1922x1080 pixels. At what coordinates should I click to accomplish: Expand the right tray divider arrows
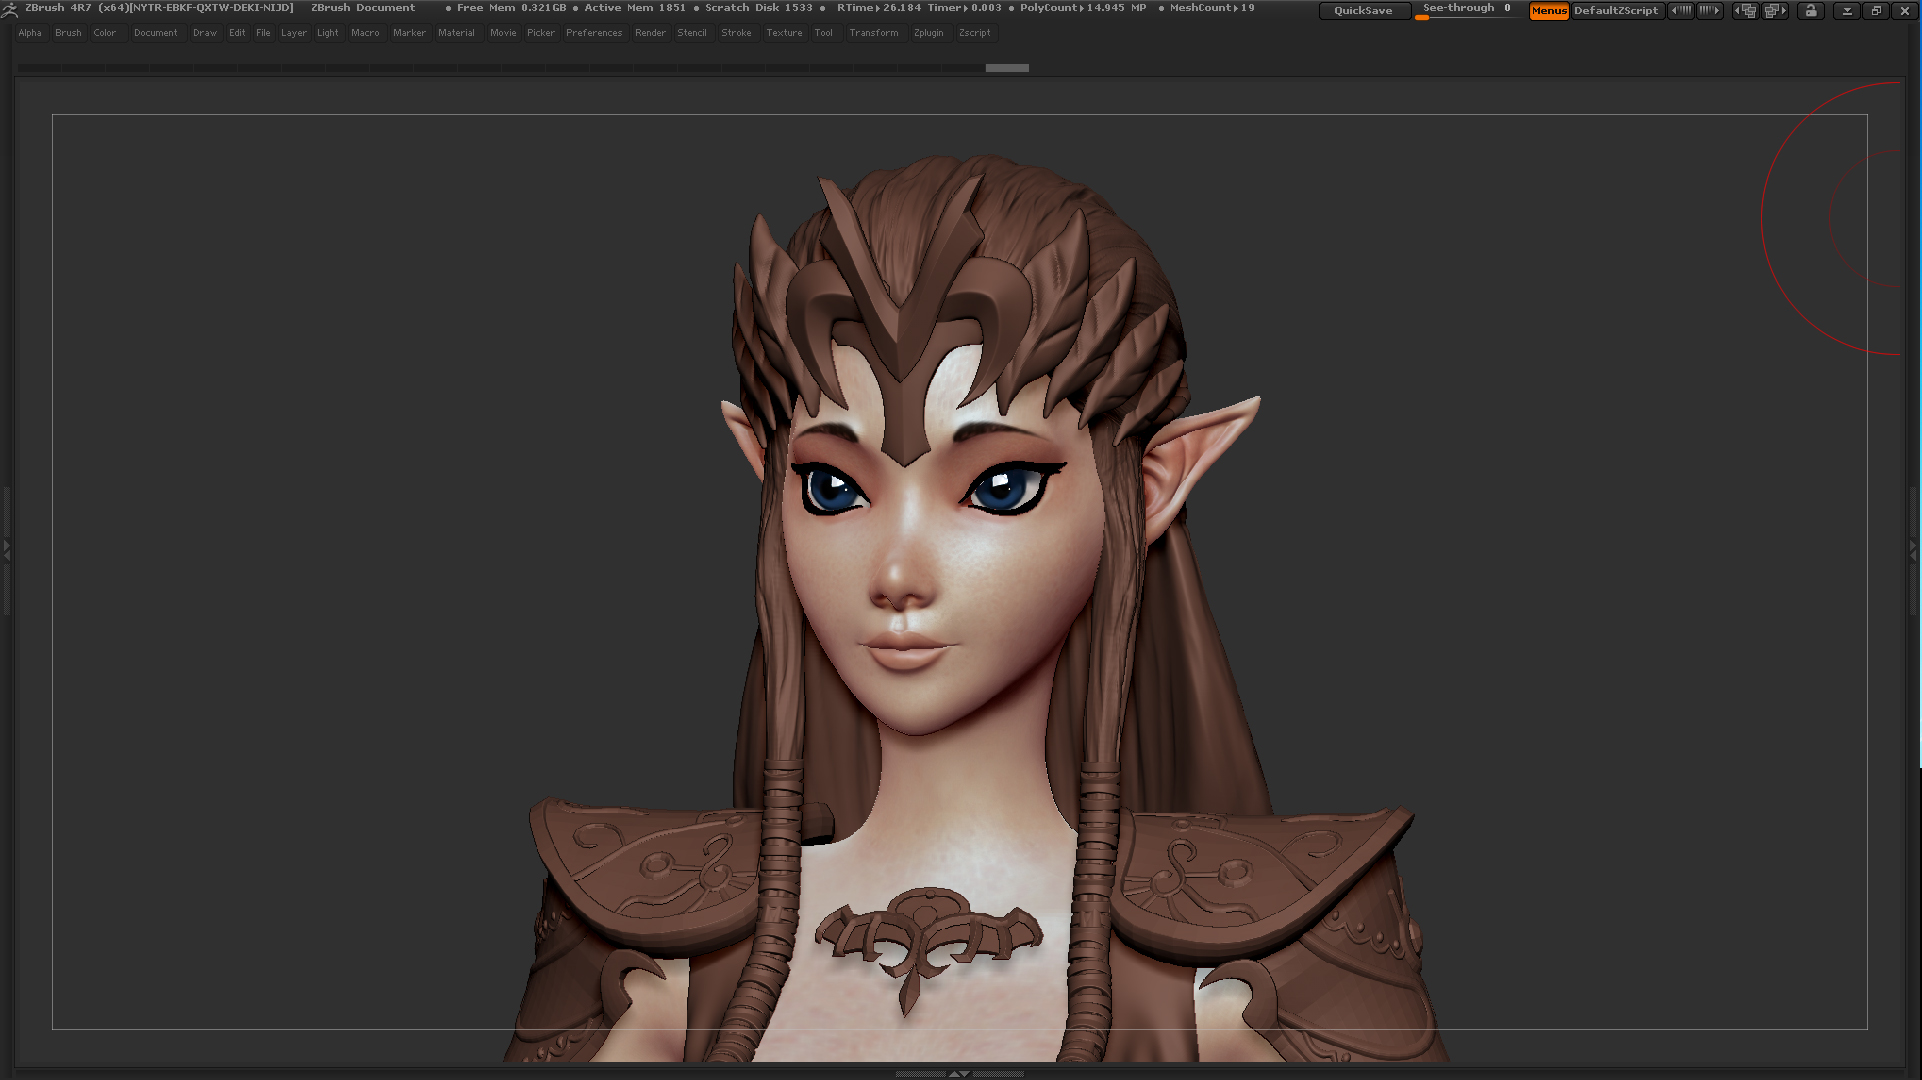pos(1913,549)
